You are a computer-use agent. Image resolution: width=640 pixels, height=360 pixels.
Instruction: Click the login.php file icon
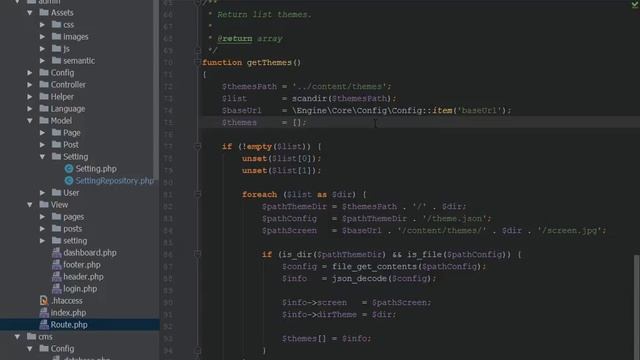click(x=57, y=289)
